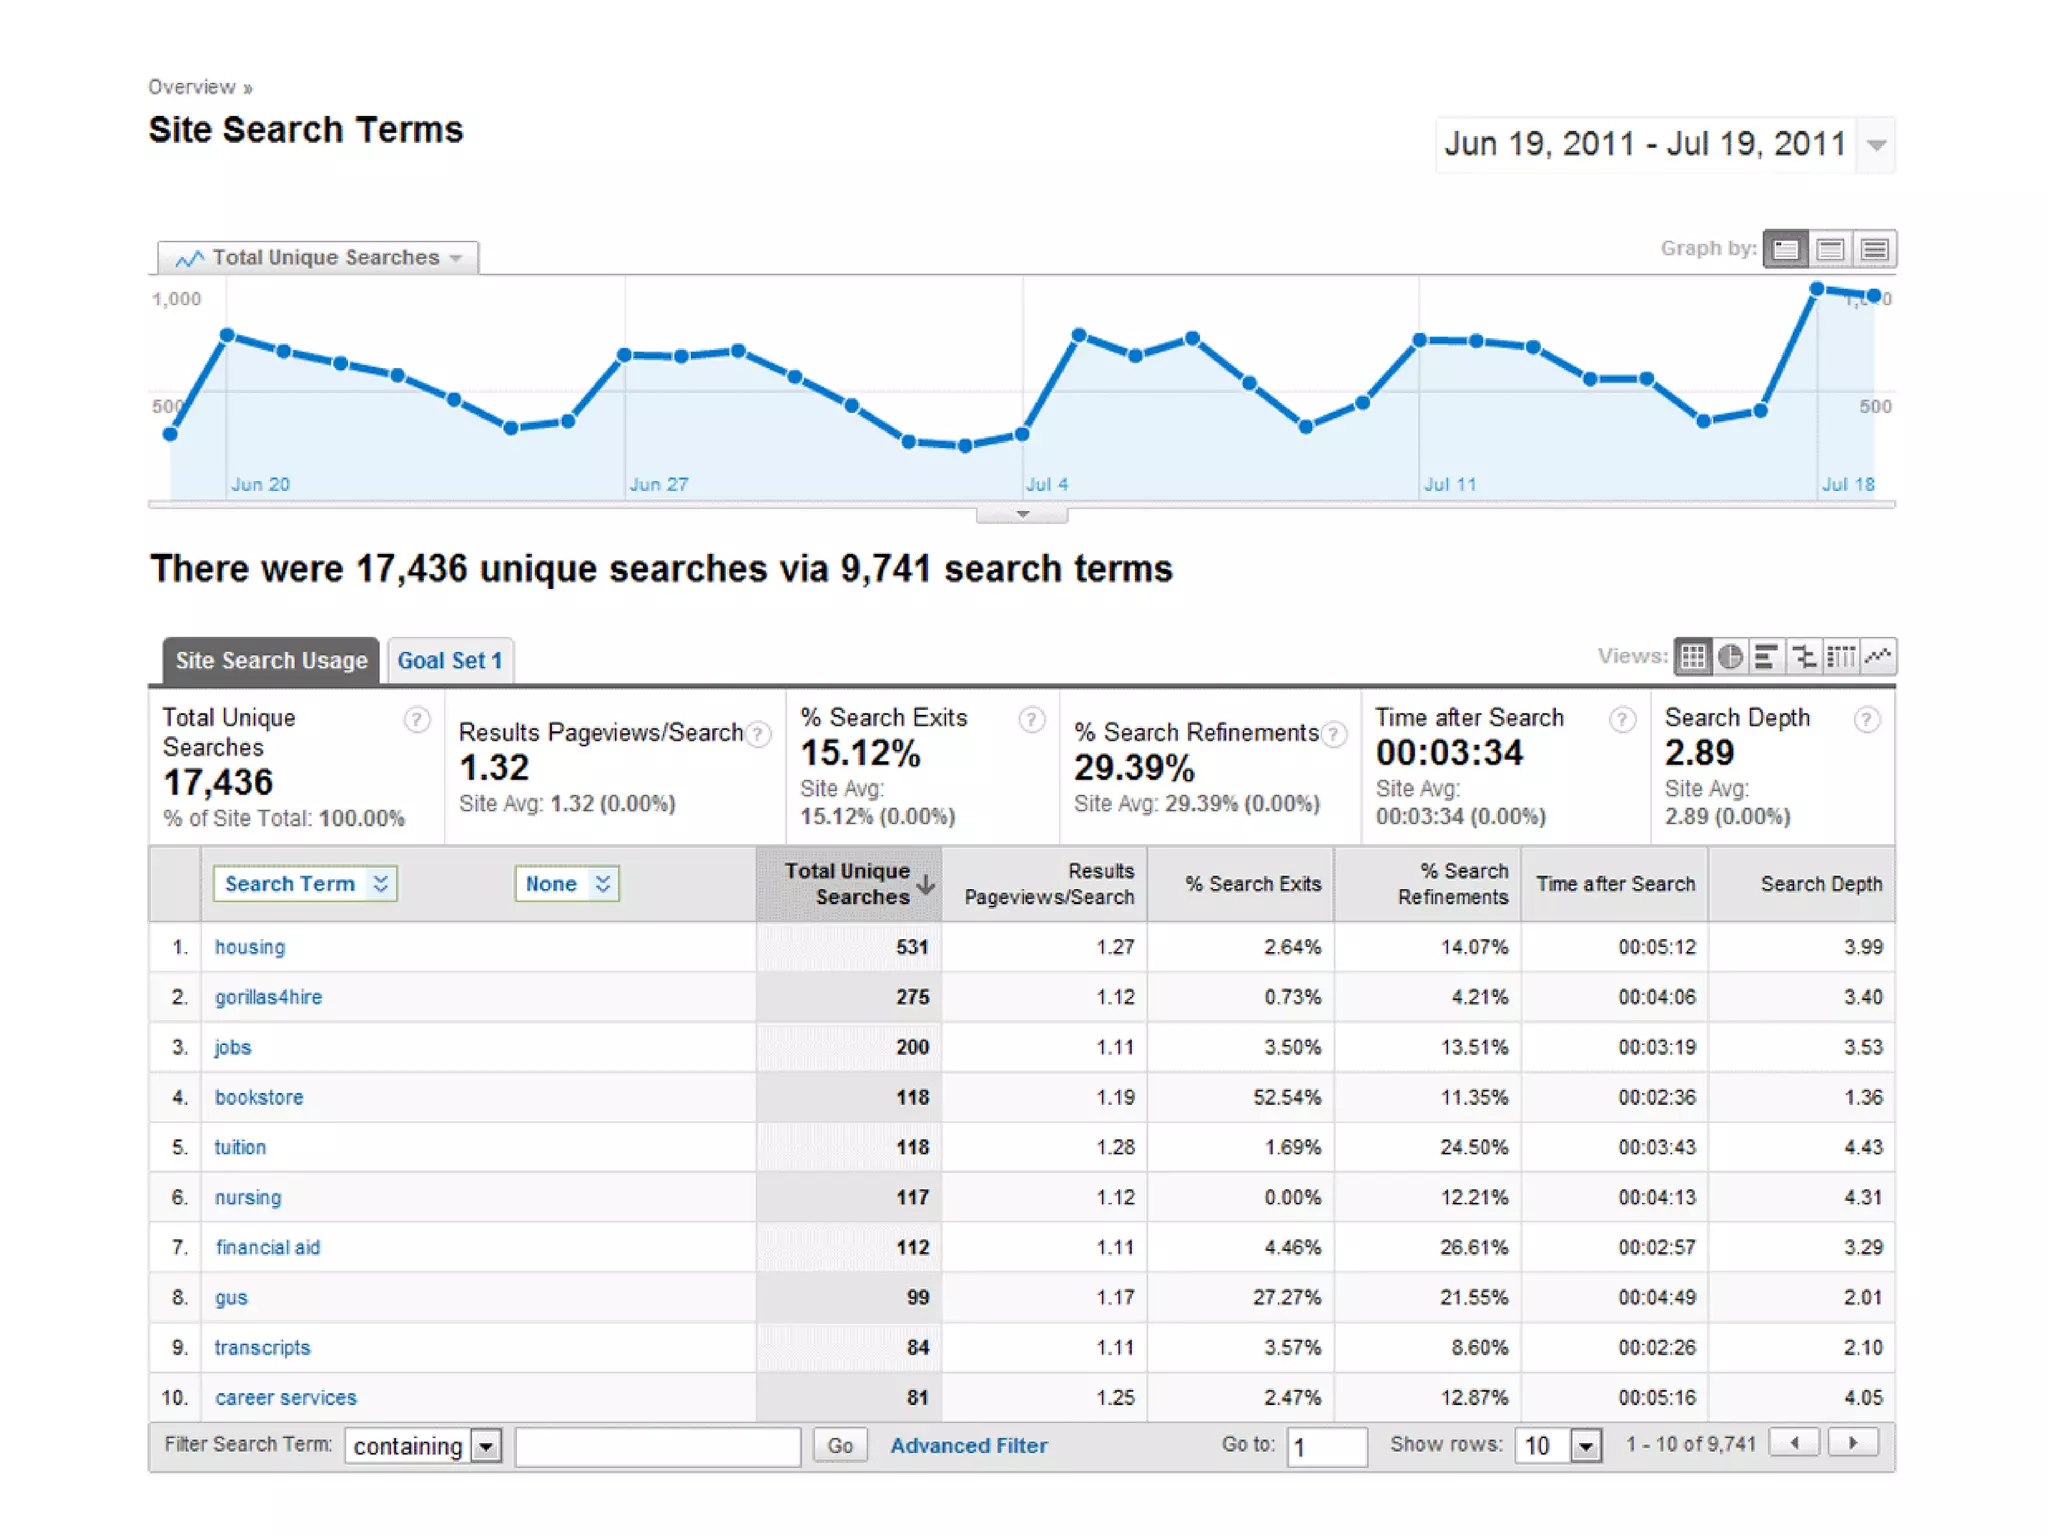The height and width of the screenshot is (1536, 2048).
Task: Open the housing search term link
Action: pyautogui.click(x=249, y=947)
